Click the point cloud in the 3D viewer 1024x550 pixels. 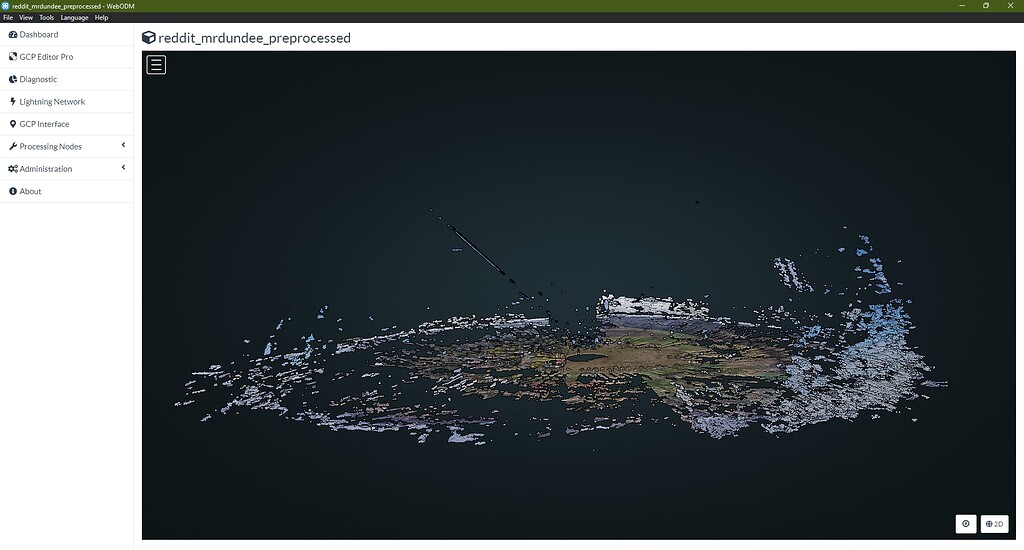pos(620,360)
